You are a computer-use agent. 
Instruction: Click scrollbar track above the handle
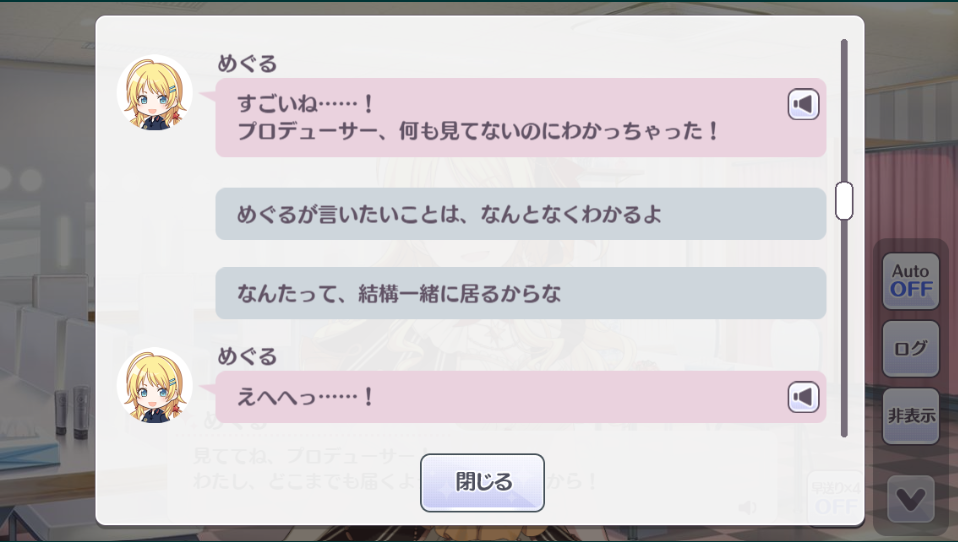(x=844, y=110)
